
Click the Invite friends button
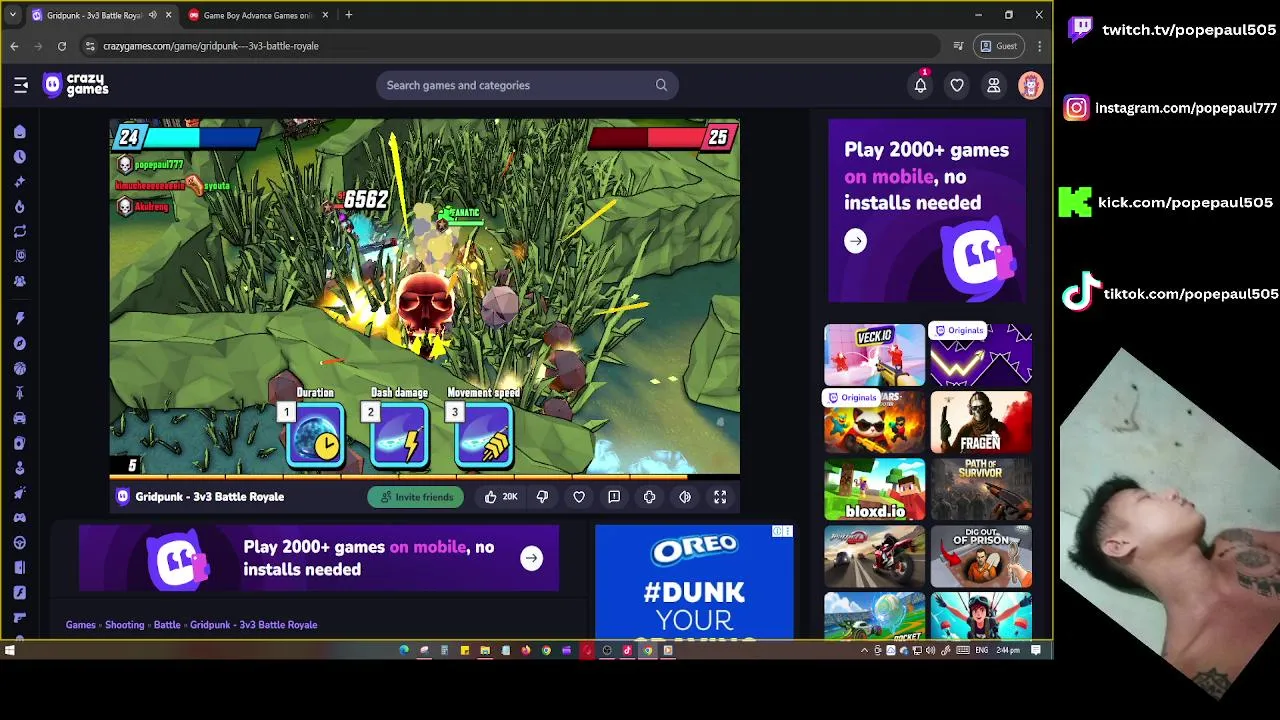coord(416,497)
